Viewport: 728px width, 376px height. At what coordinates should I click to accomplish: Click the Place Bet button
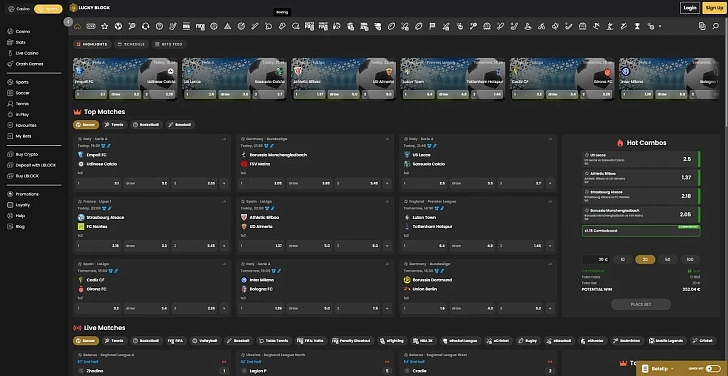click(x=641, y=305)
